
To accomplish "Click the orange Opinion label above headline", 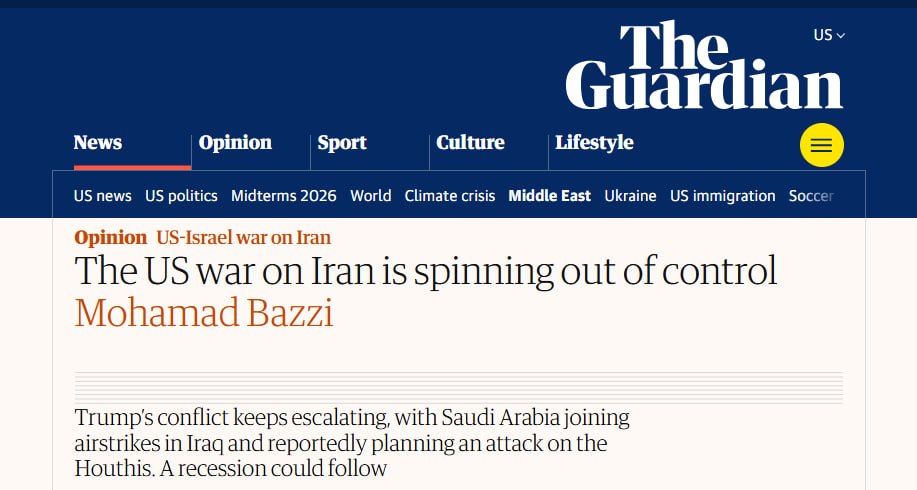I will [111, 237].
